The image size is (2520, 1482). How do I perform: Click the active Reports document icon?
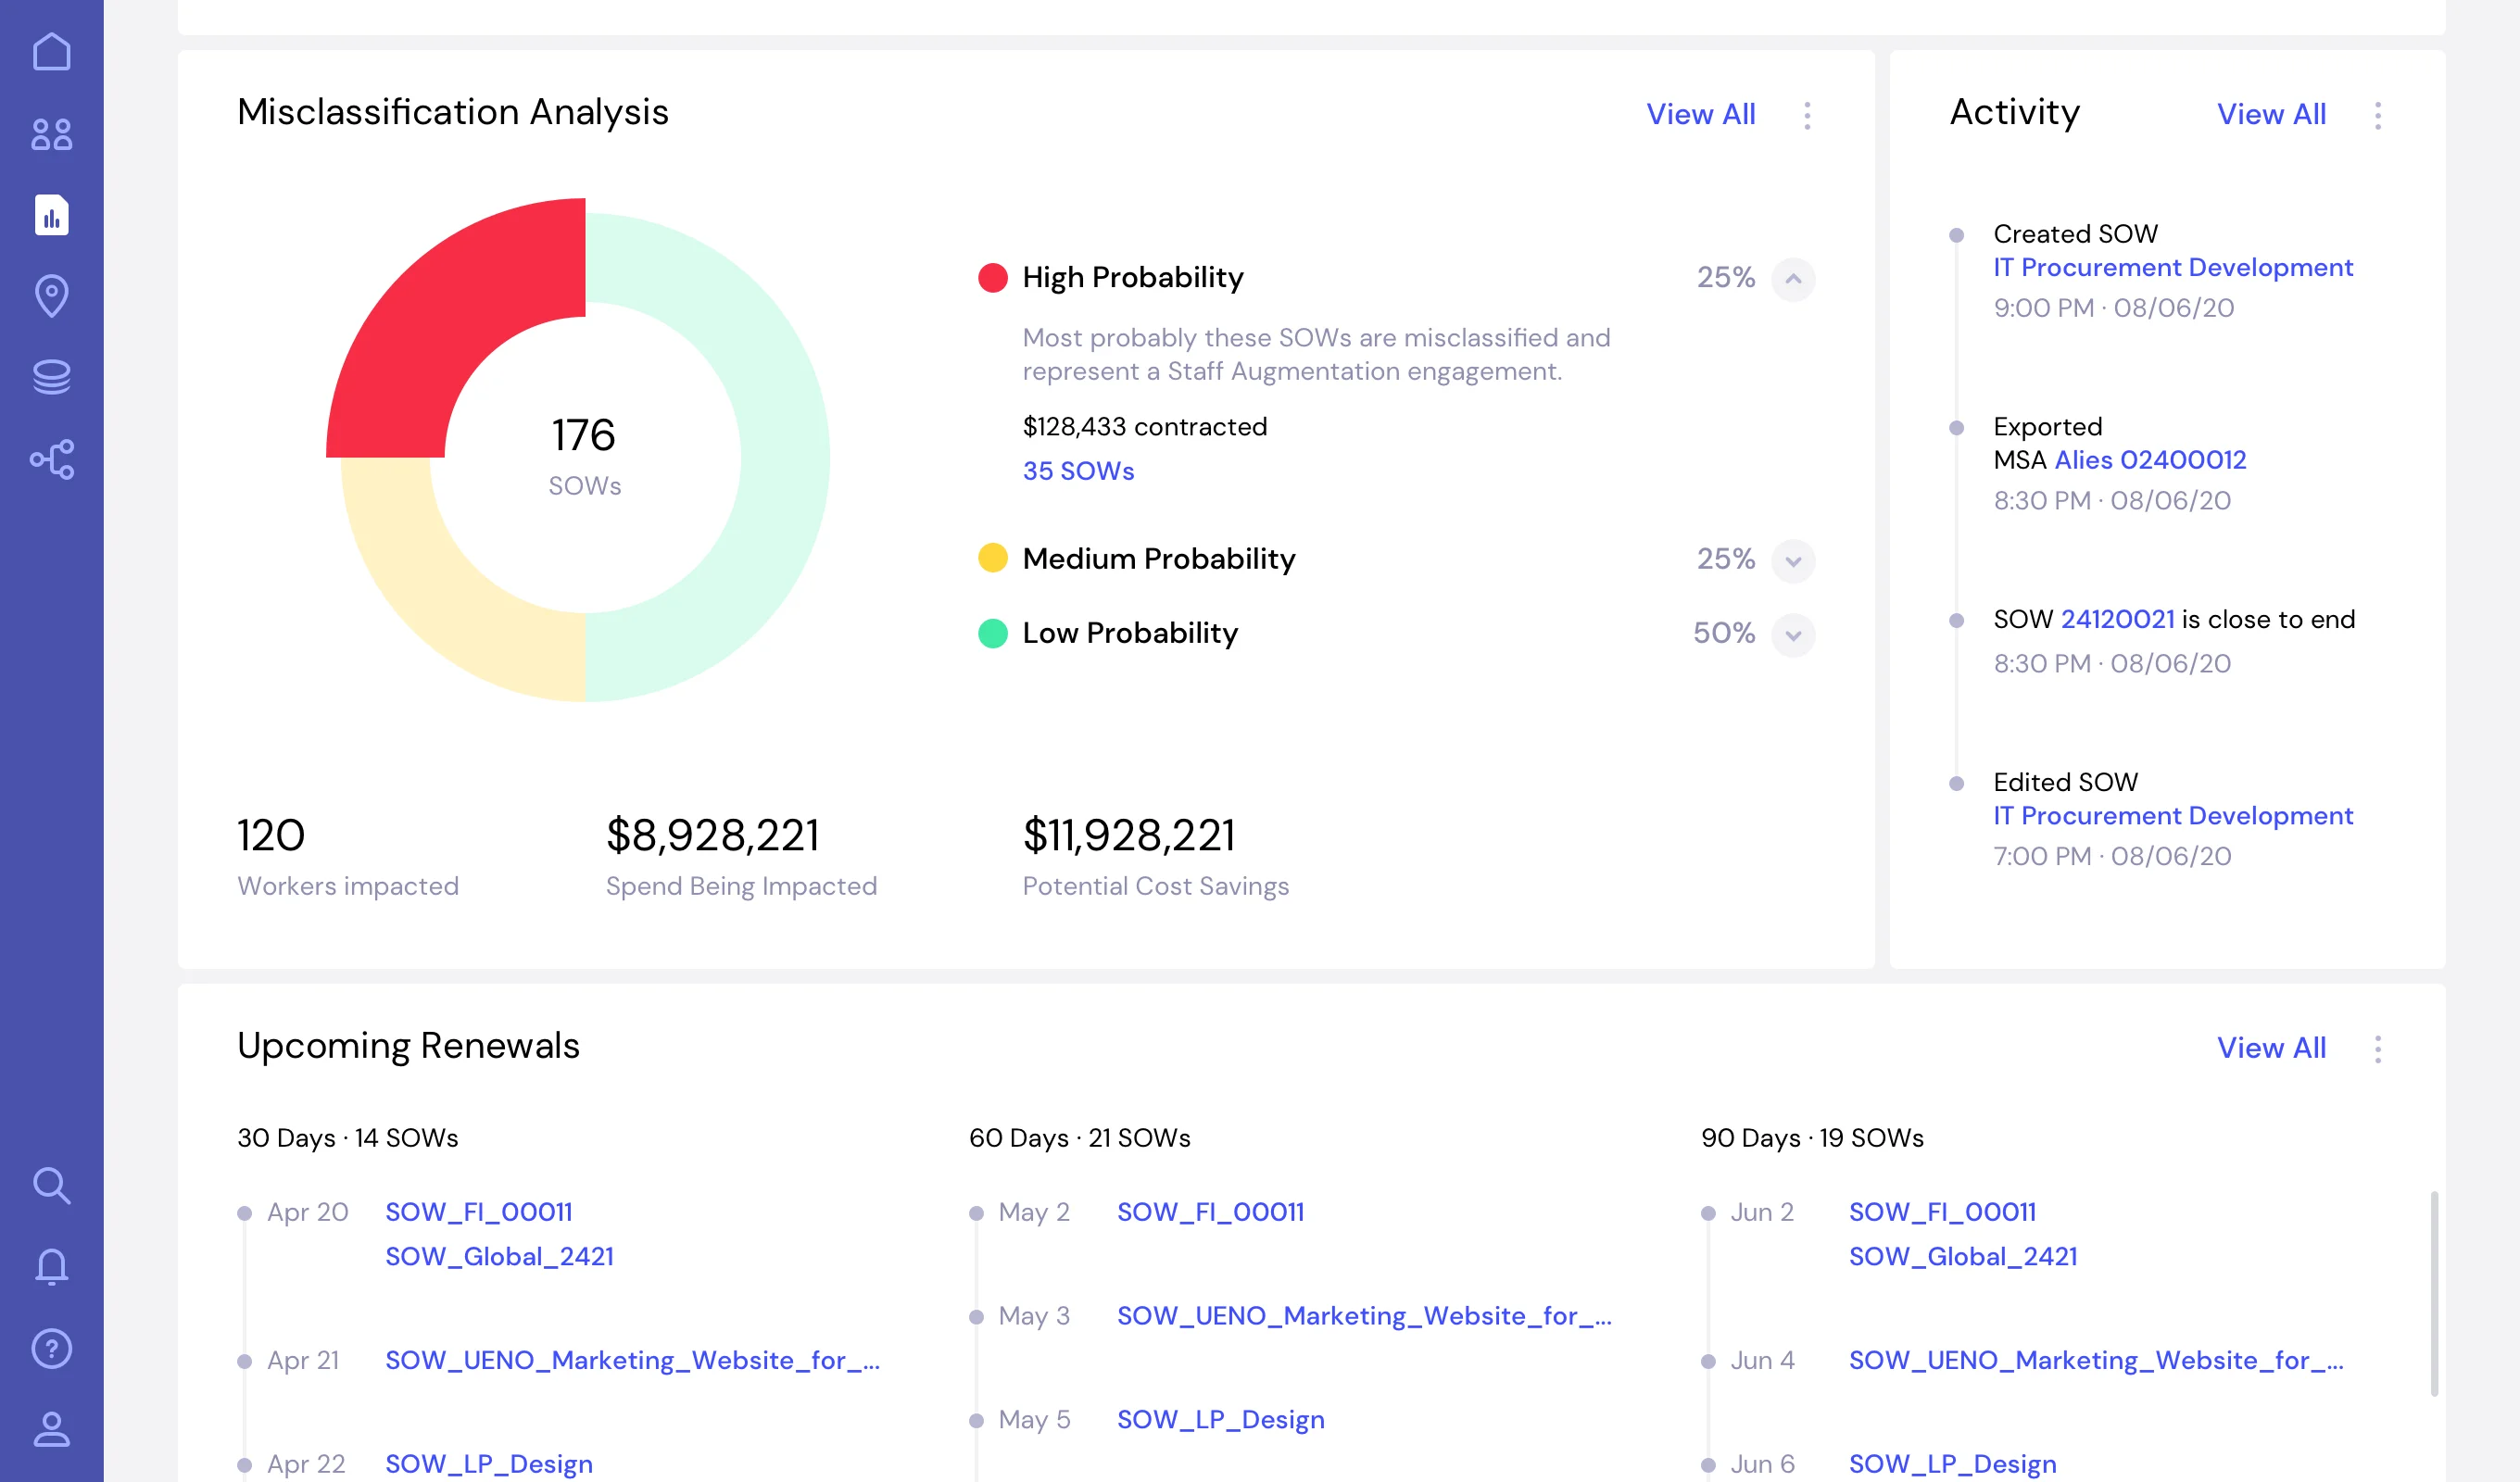(x=51, y=215)
